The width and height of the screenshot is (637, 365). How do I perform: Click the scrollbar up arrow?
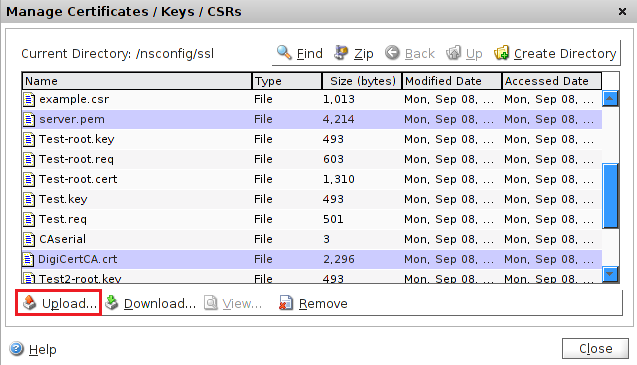(610, 98)
